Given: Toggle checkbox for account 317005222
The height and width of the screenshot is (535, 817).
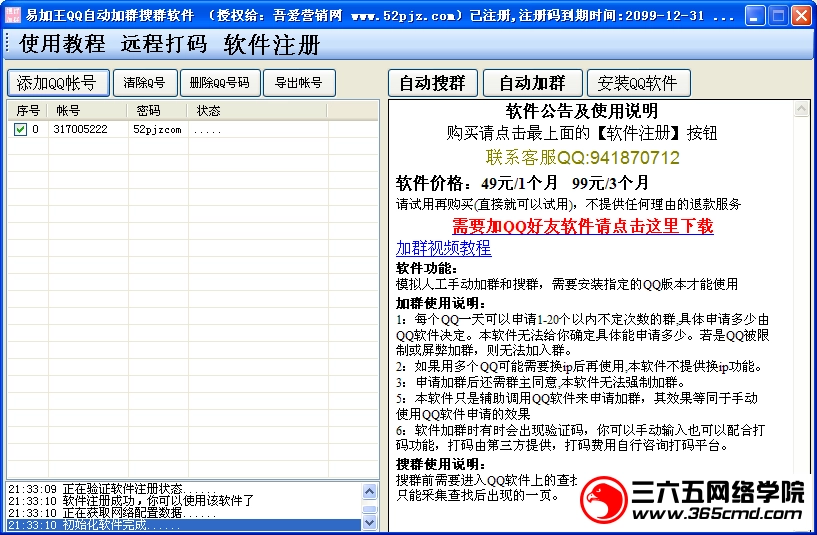Looking at the screenshot, I should [20, 129].
